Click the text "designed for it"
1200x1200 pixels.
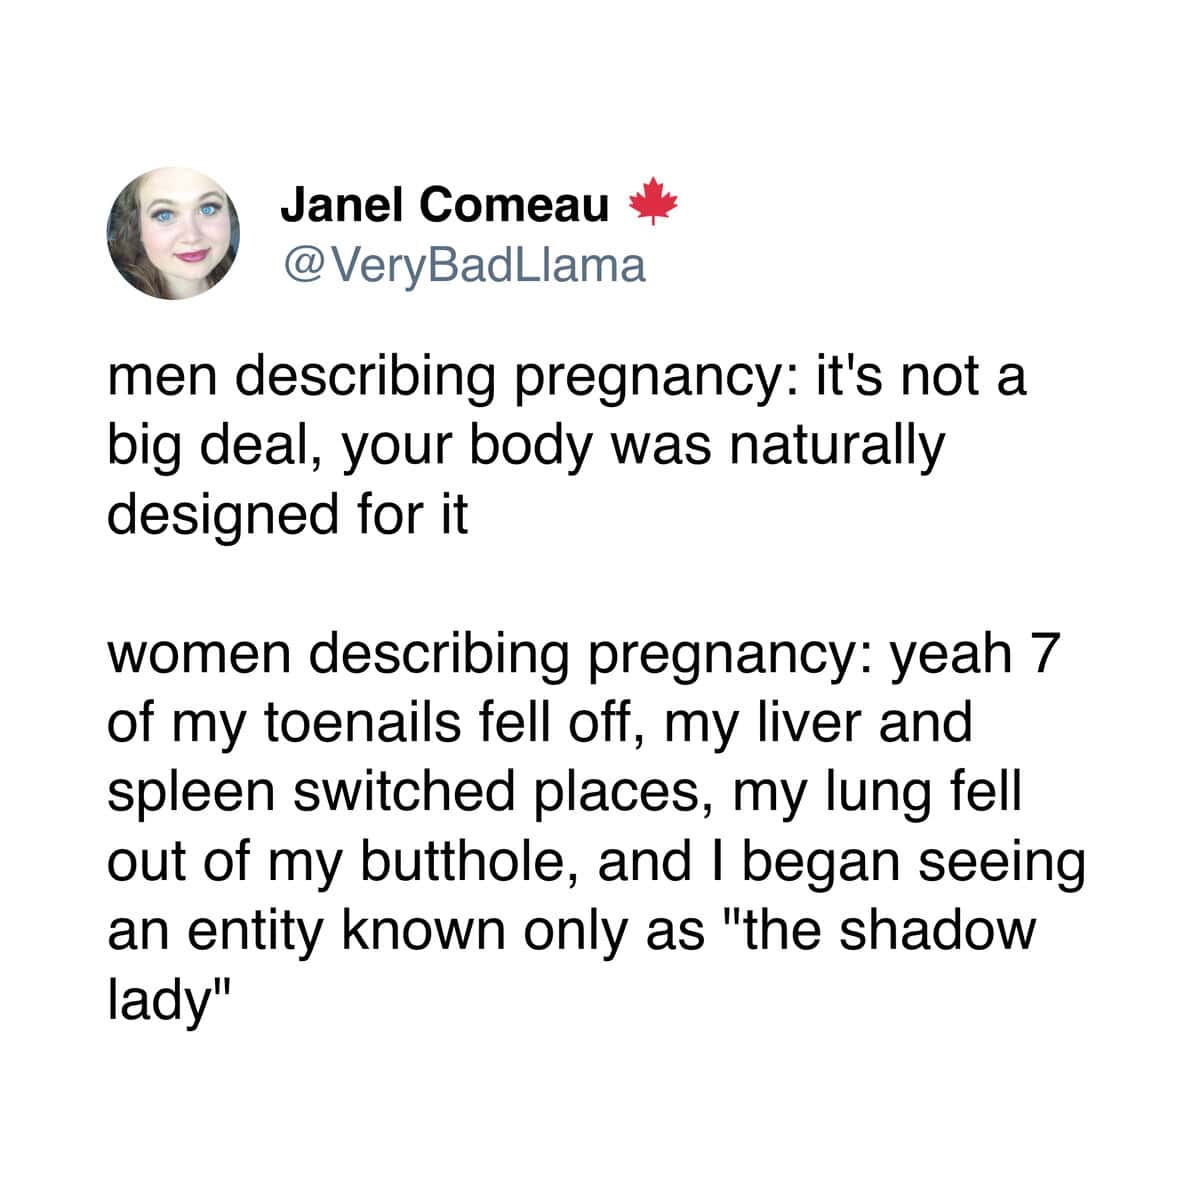click(287, 514)
